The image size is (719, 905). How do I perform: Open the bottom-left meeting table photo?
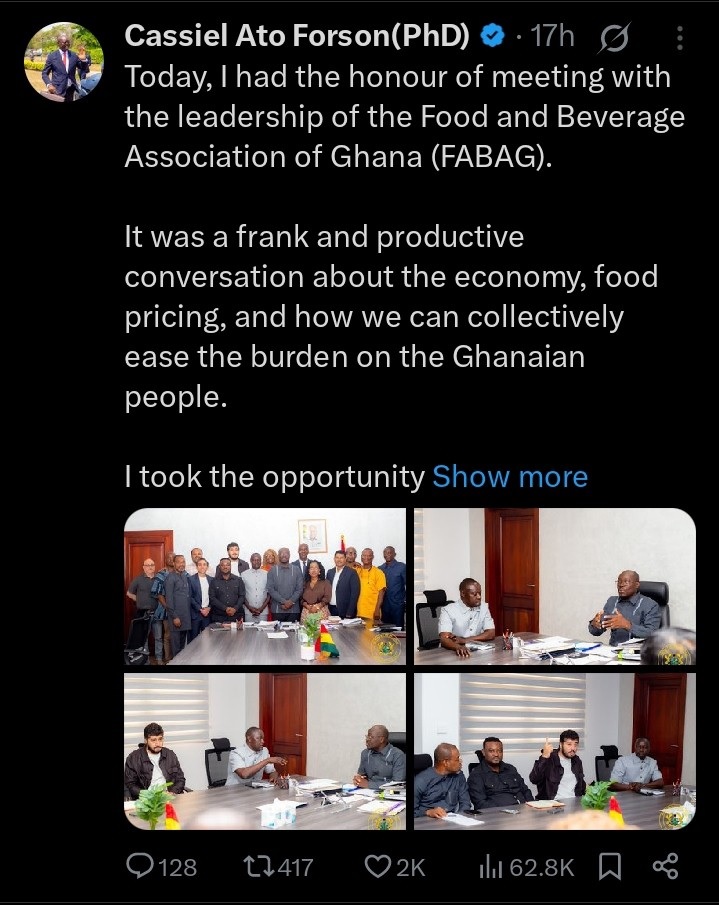tap(265, 751)
